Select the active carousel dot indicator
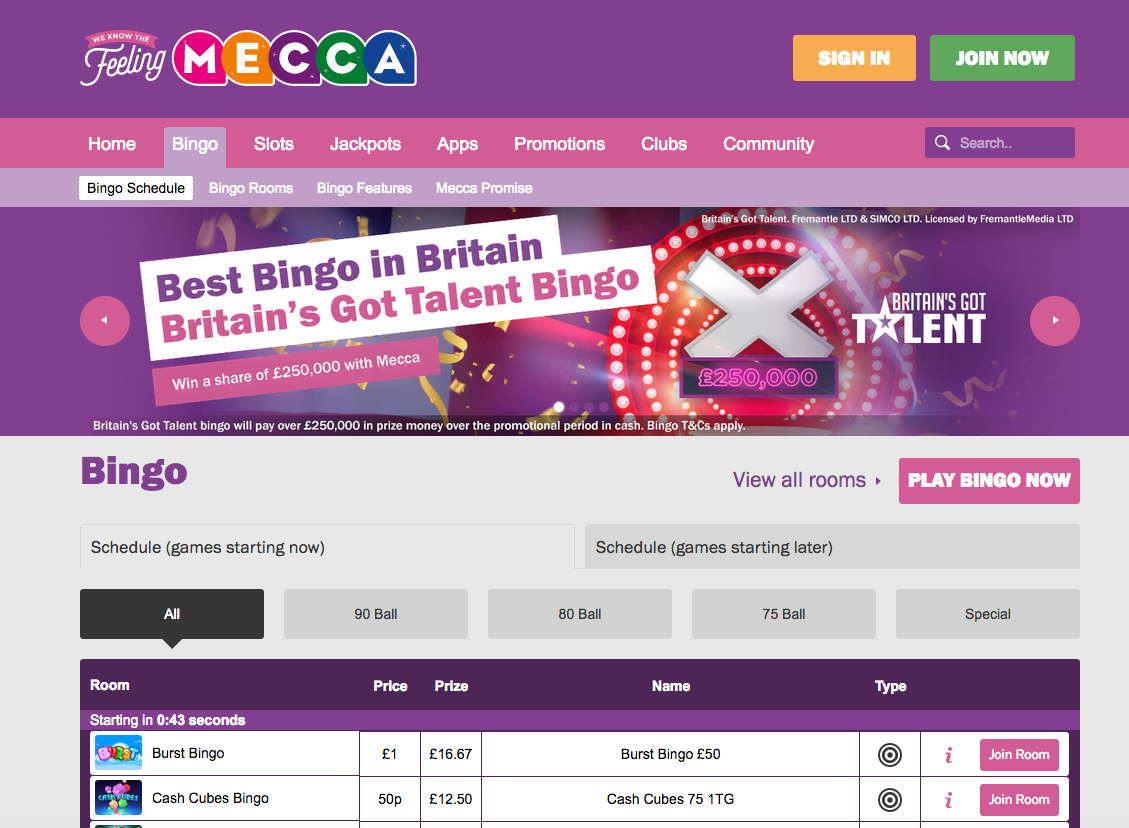Viewport: 1129px width, 828px height. coord(558,406)
